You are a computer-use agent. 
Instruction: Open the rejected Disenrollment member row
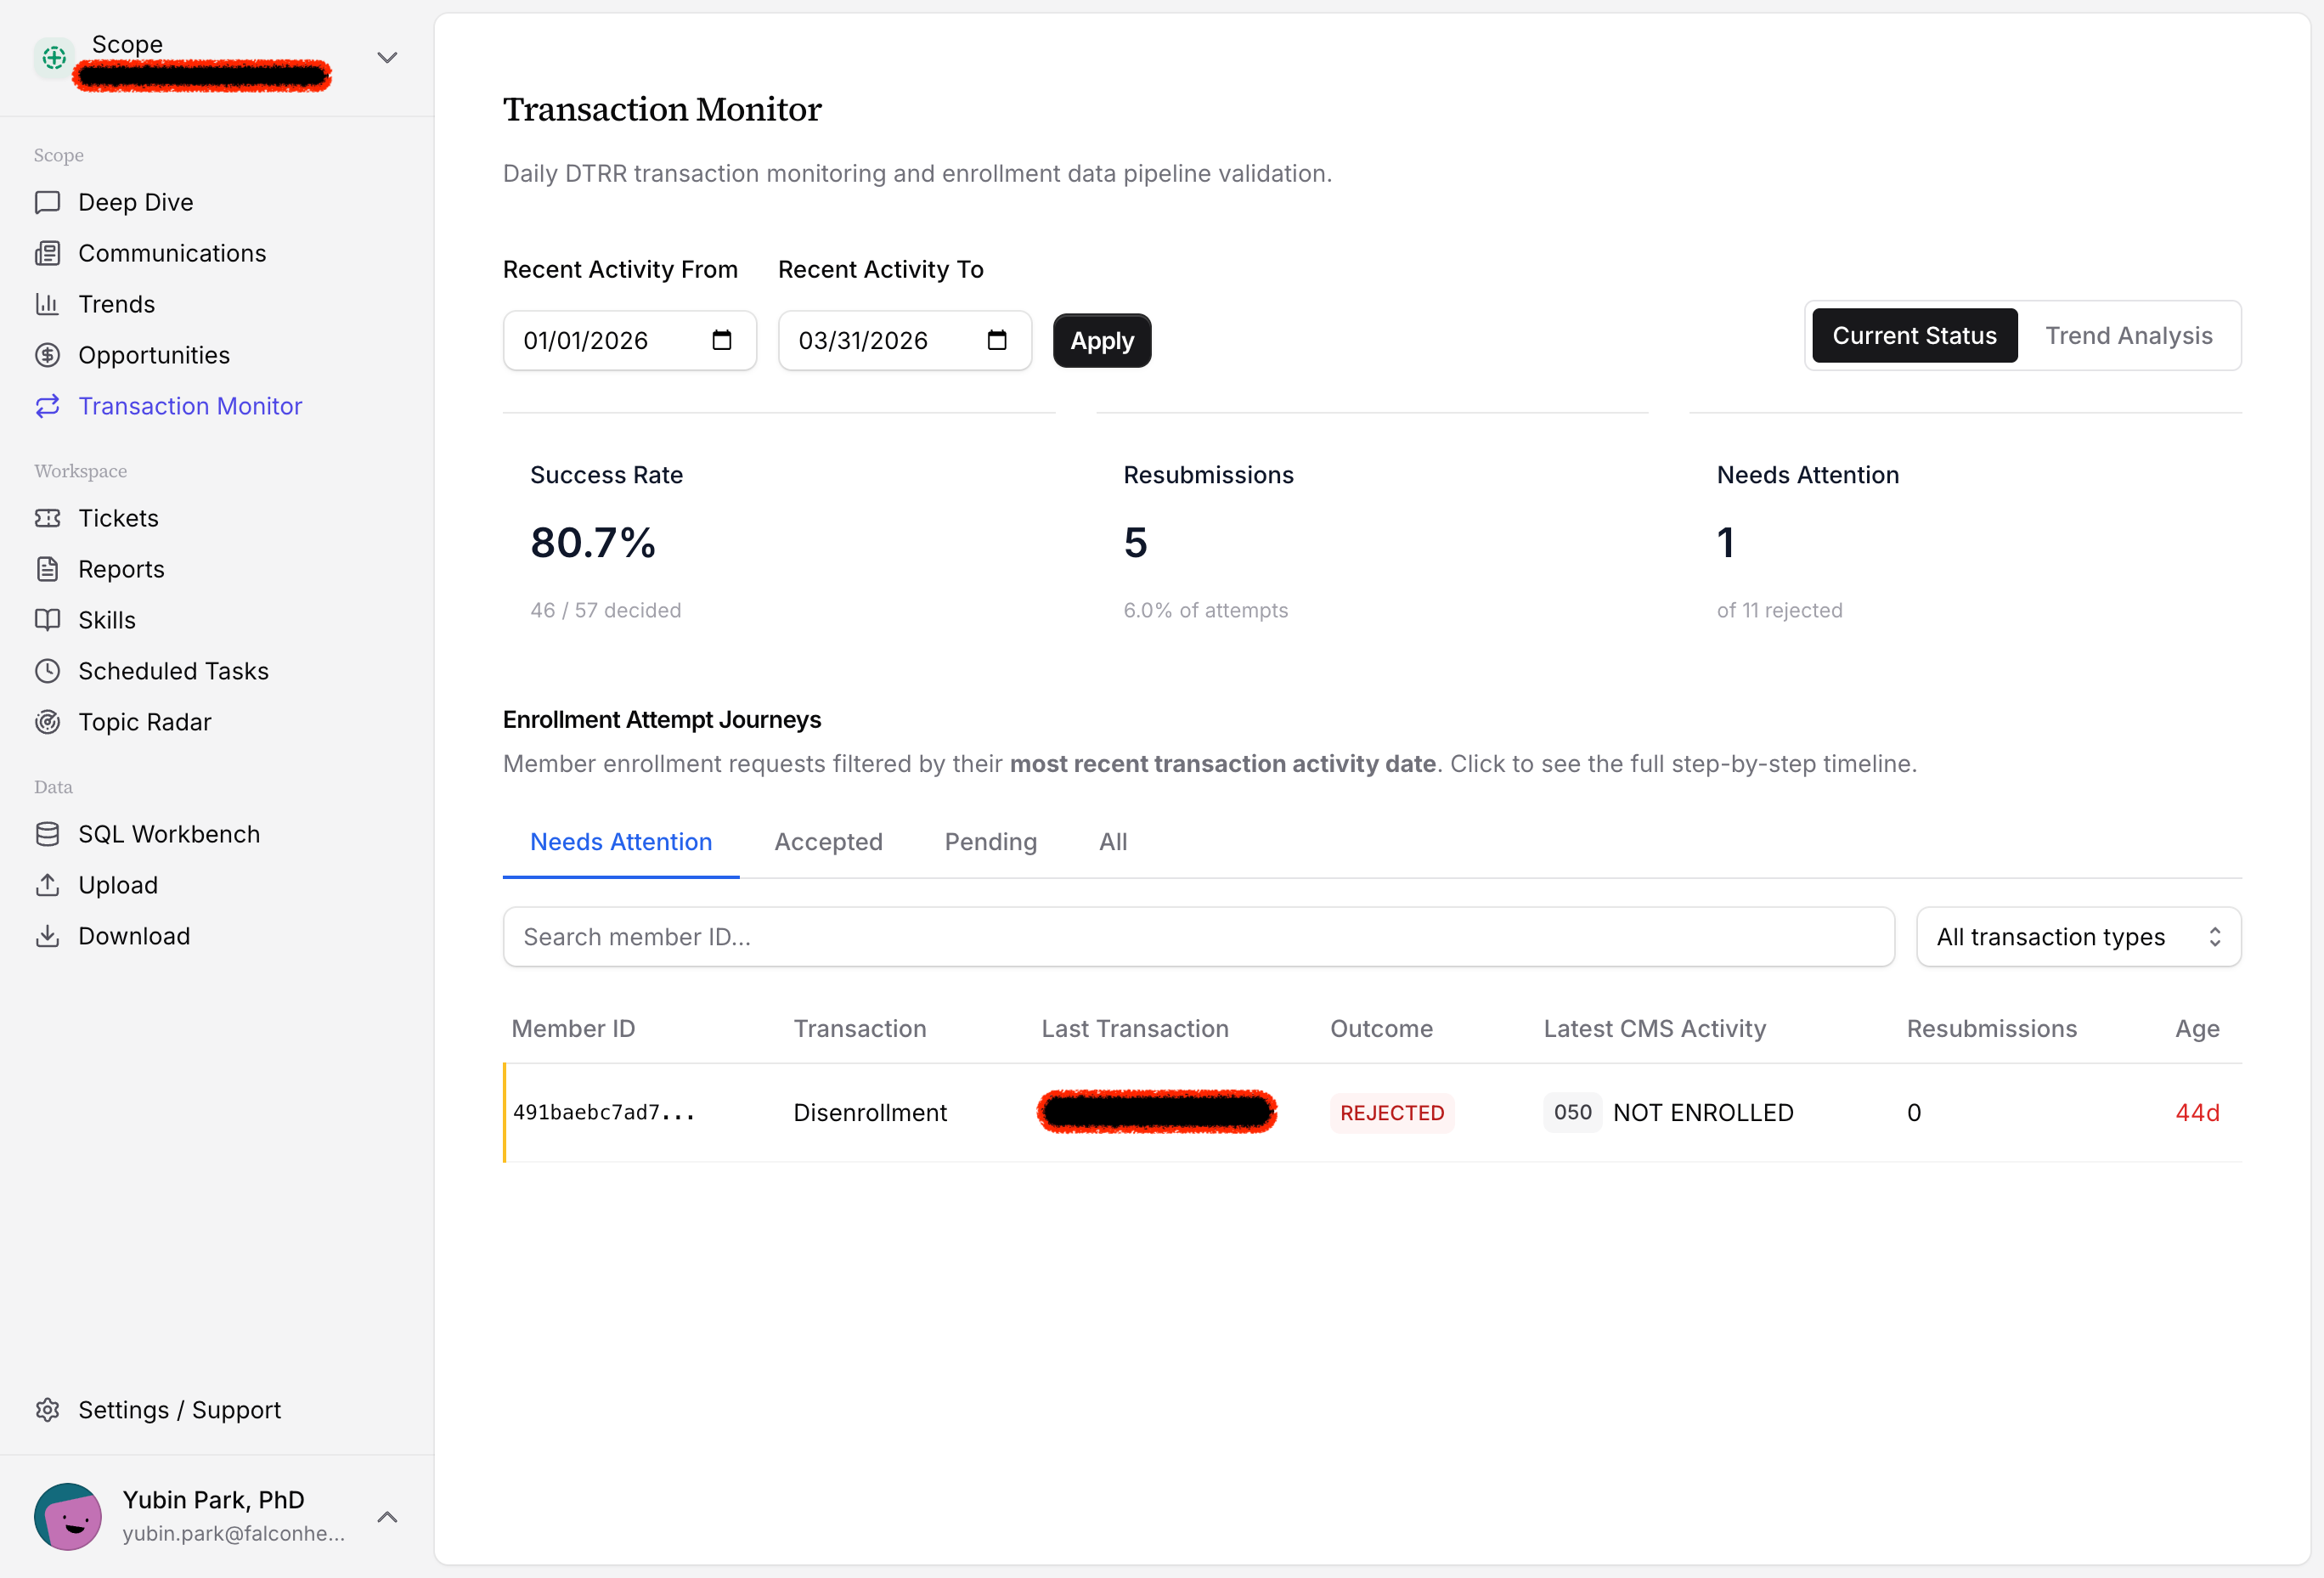coord(869,1113)
